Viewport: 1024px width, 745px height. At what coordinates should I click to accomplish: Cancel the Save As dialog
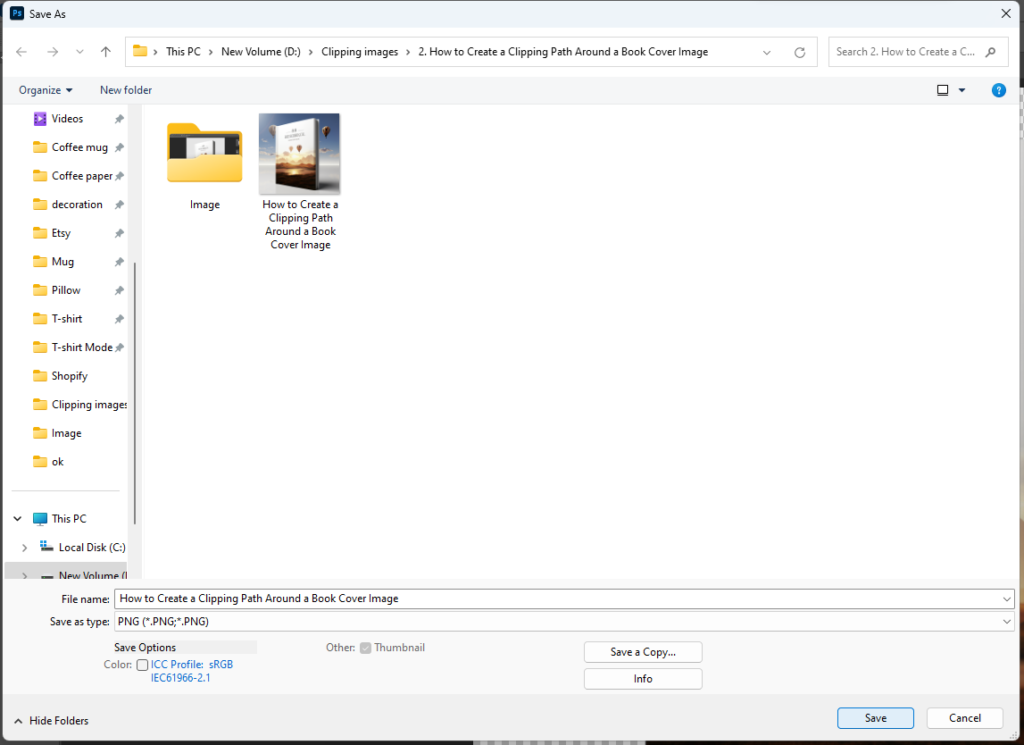tap(965, 718)
